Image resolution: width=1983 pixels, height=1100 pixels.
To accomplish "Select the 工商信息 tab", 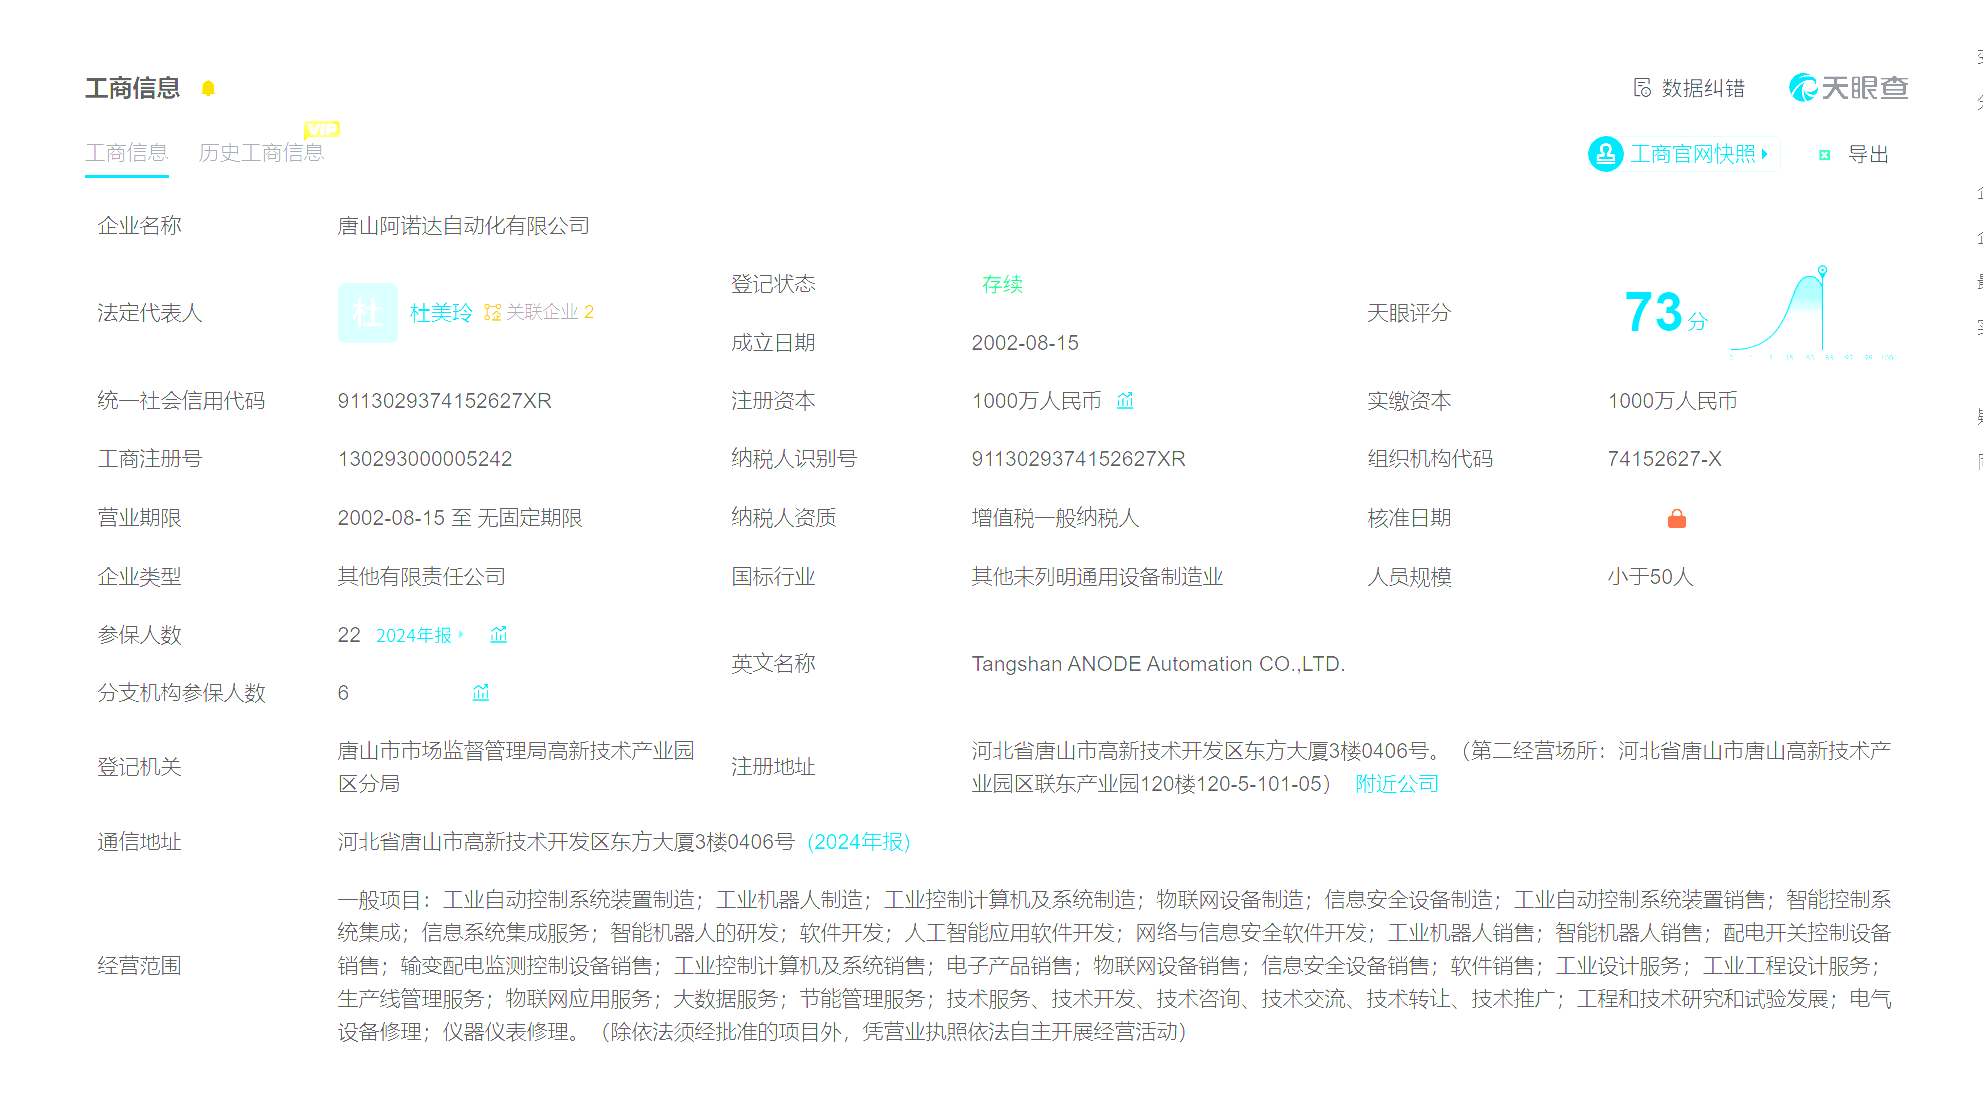I will point(126,153).
